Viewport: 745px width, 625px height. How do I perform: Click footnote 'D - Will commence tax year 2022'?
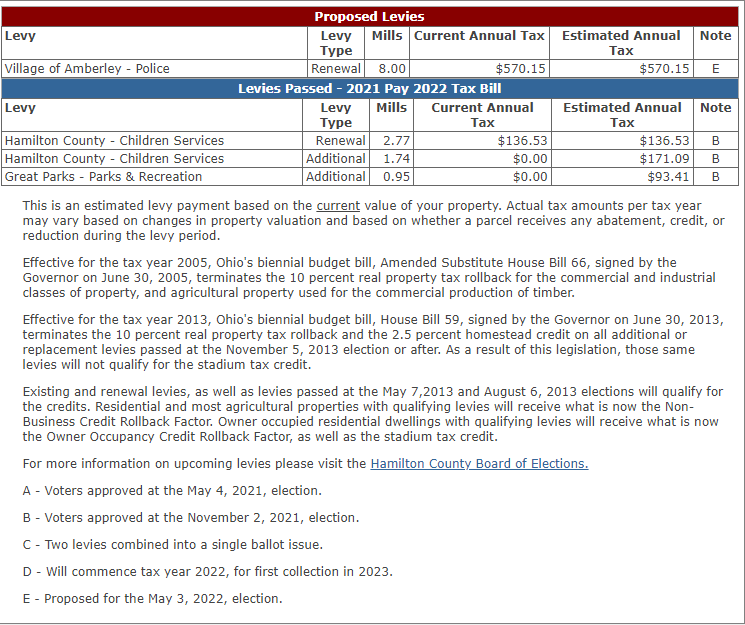coord(208,571)
